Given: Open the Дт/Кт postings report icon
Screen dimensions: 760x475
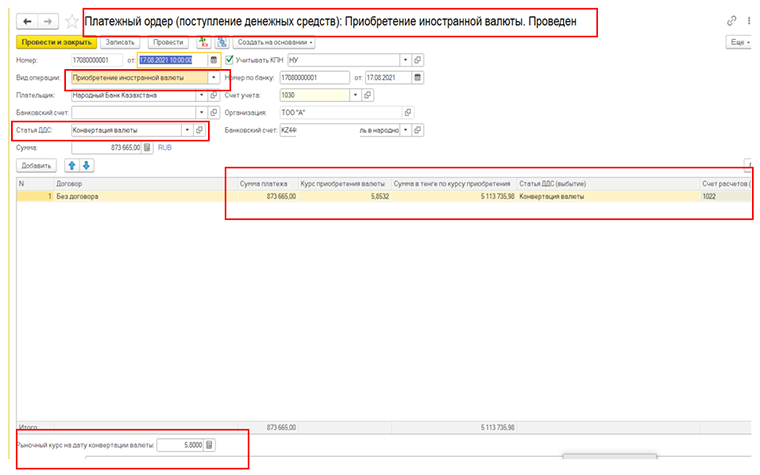Looking at the screenshot, I should pos(204,43).
